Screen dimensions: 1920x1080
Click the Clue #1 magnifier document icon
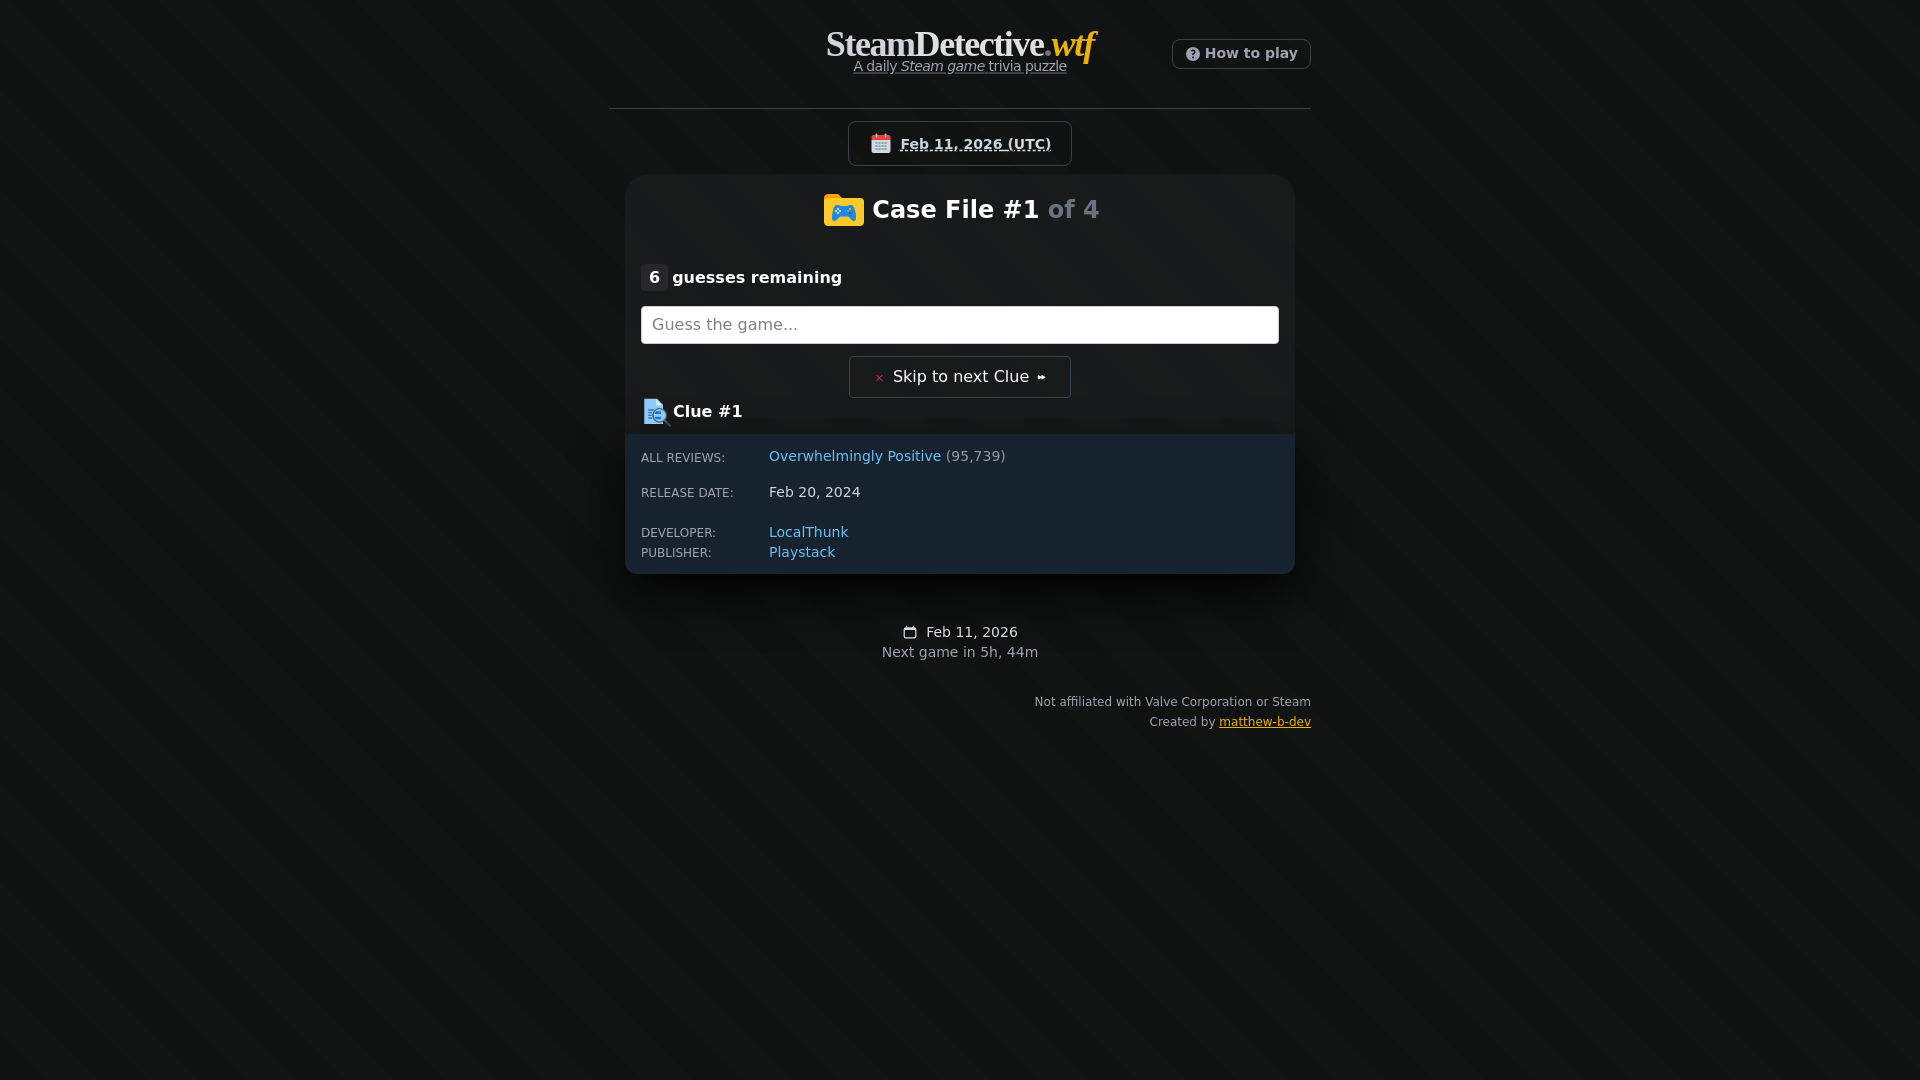tap(656, 412)
